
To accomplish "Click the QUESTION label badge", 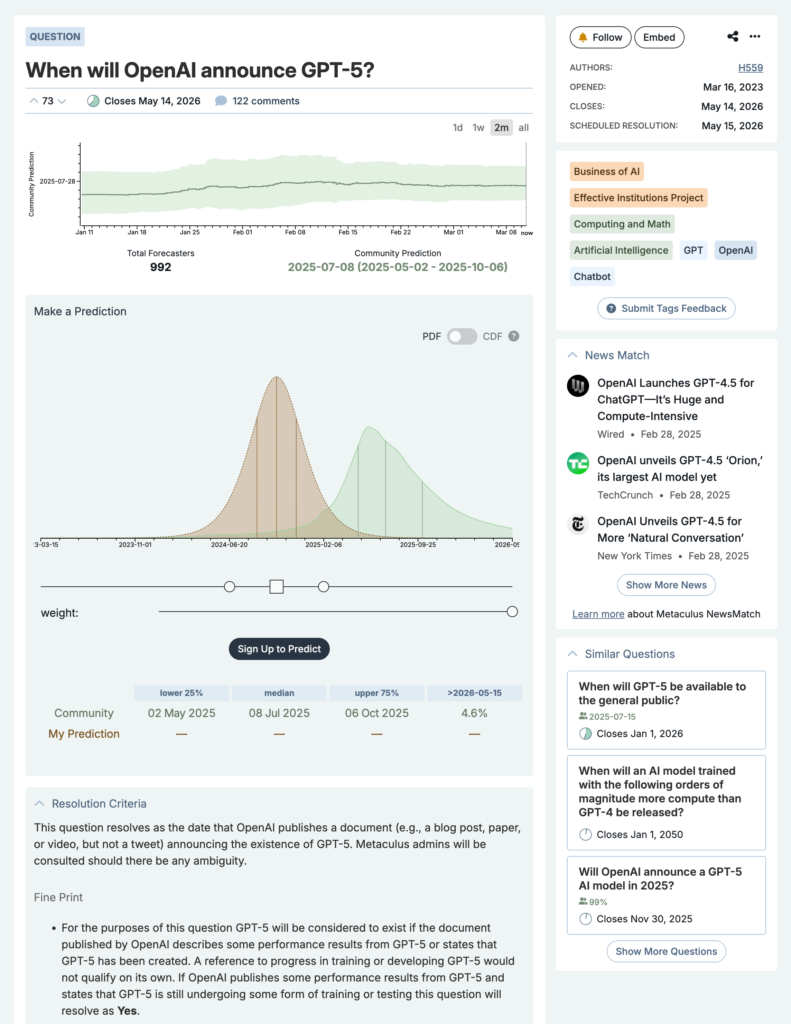I will tap(55, 37).
